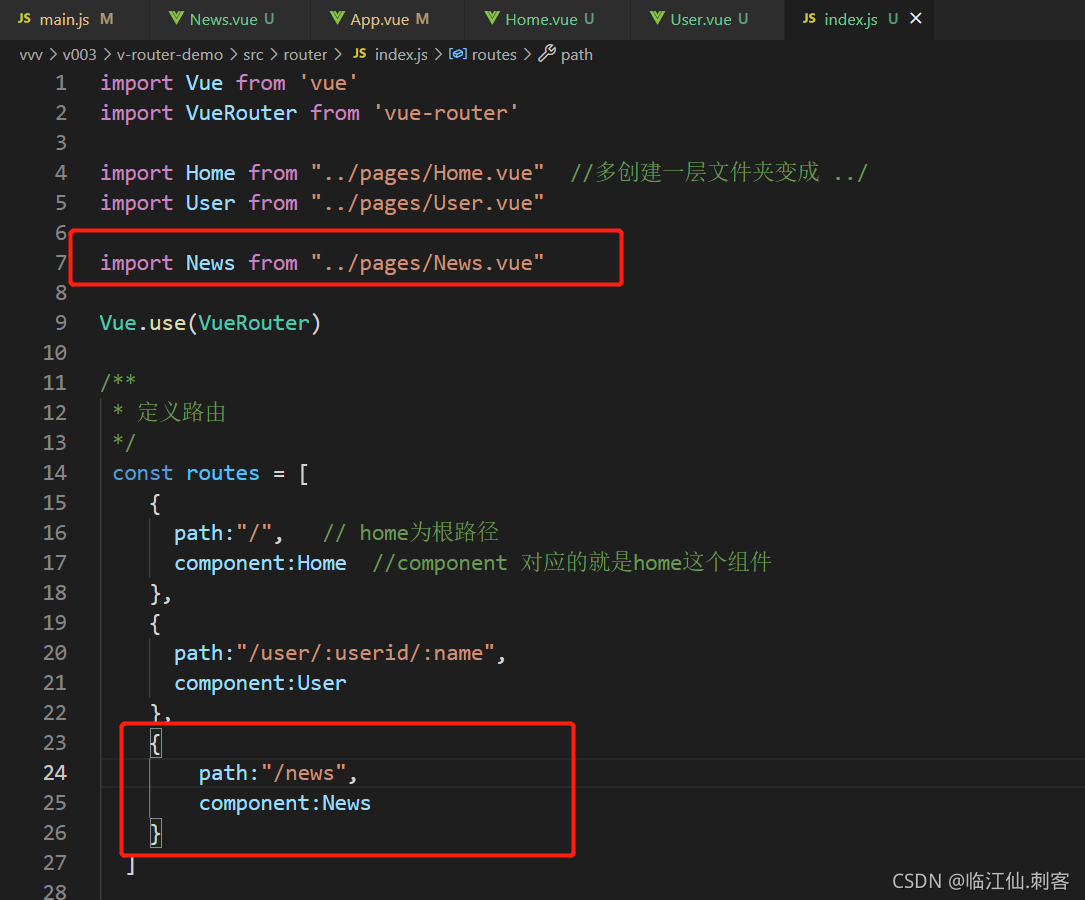This screenshot has width=1085, height=900.
Task: Click line number 1 in gutter
Action: [61, 84]
